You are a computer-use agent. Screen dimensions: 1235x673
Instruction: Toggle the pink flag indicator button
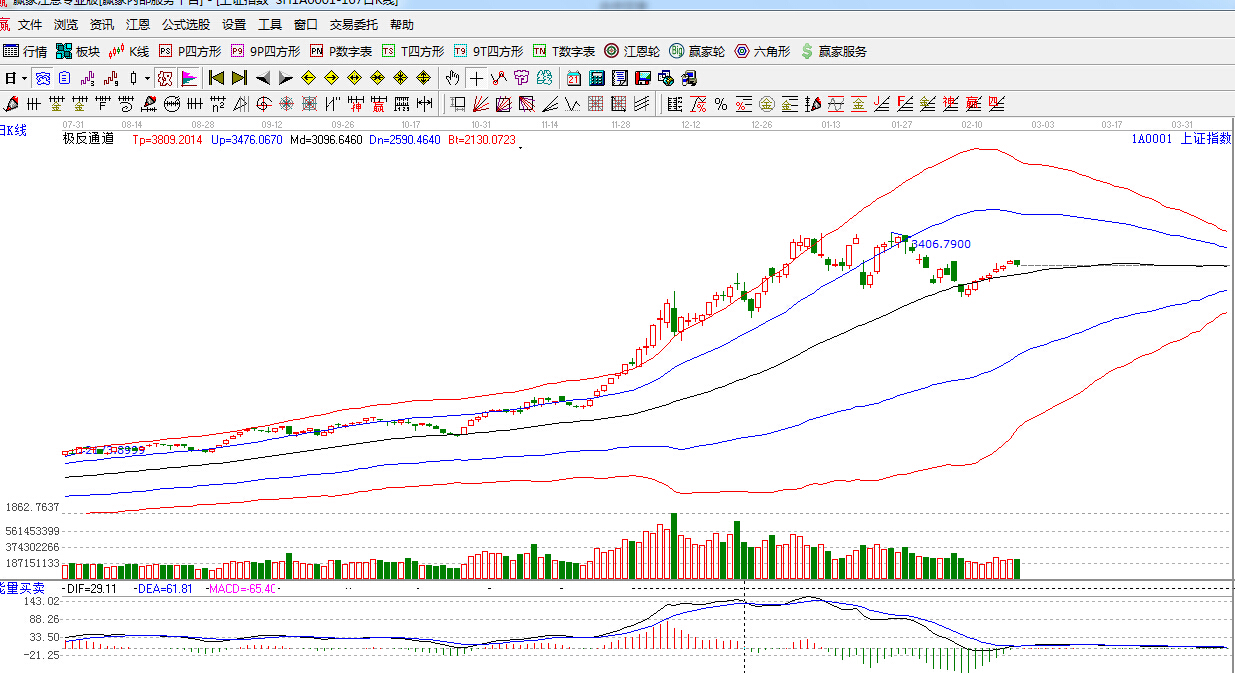(x=189, y=78)
